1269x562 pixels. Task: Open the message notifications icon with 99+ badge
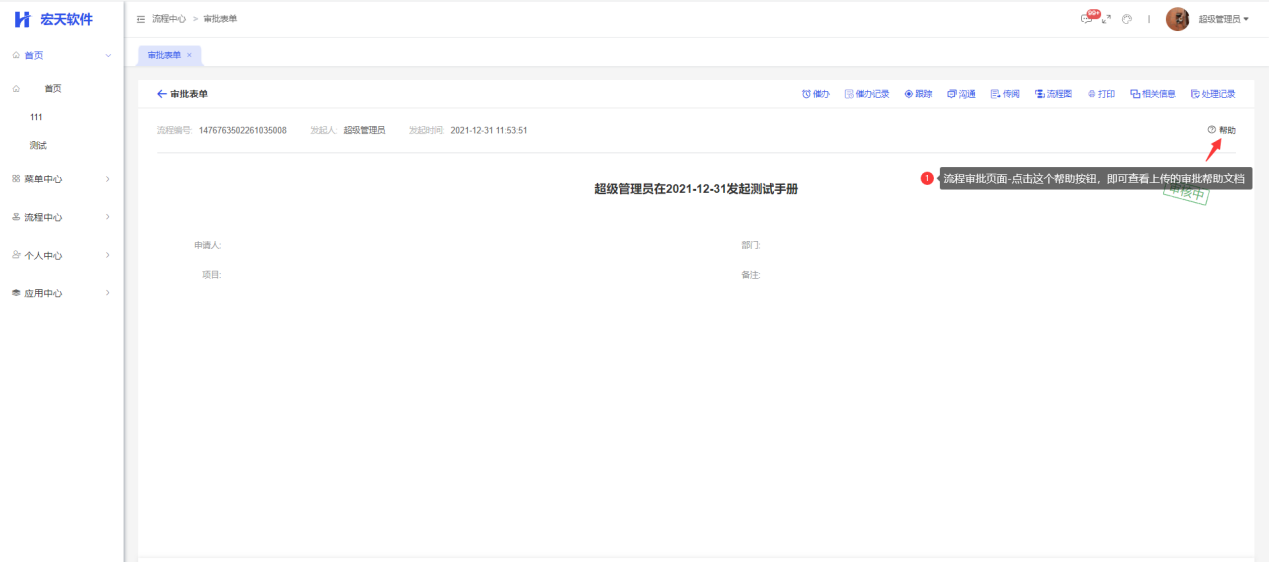tap(1087, 19)
